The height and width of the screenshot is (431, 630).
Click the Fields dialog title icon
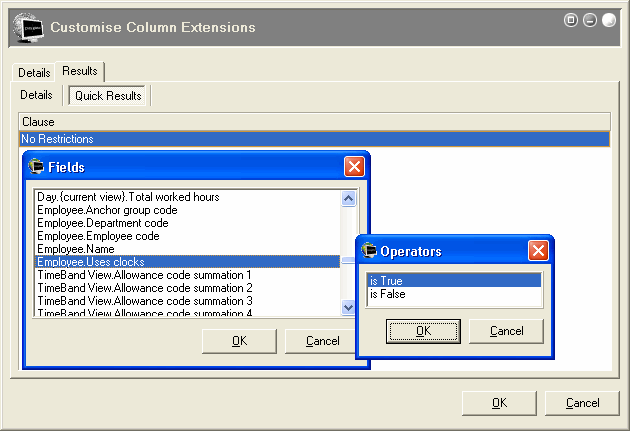click(x=37, y=167)
